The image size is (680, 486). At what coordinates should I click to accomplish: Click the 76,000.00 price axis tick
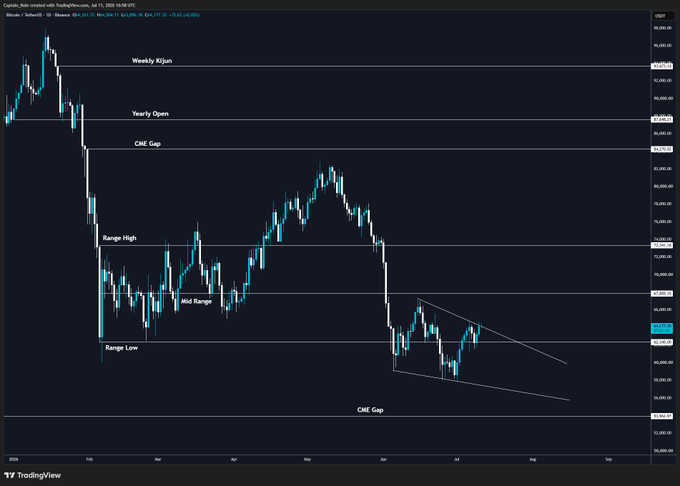tap(663, 222)
